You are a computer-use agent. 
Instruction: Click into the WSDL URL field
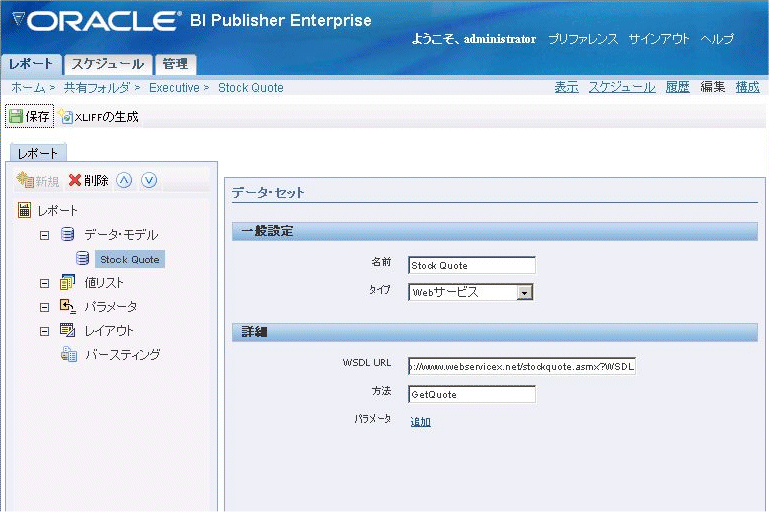522,366
